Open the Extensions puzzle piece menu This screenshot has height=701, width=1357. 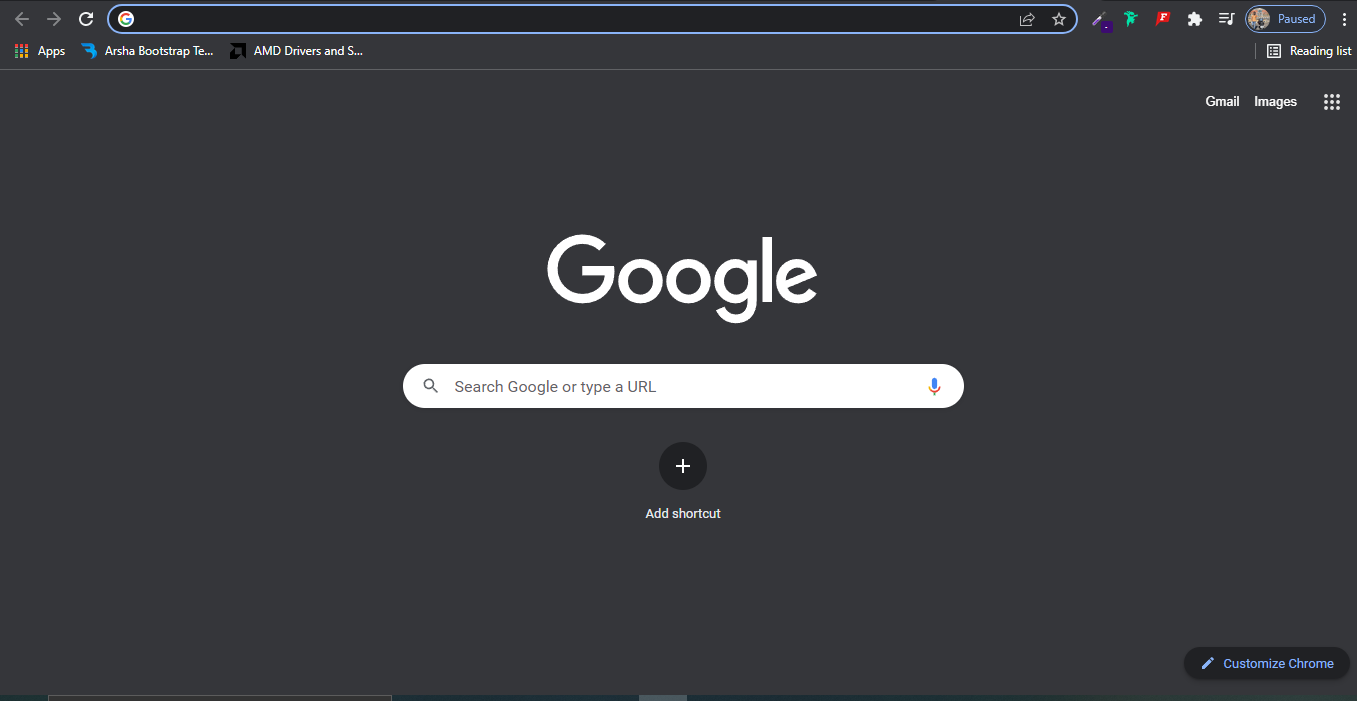1194,19
